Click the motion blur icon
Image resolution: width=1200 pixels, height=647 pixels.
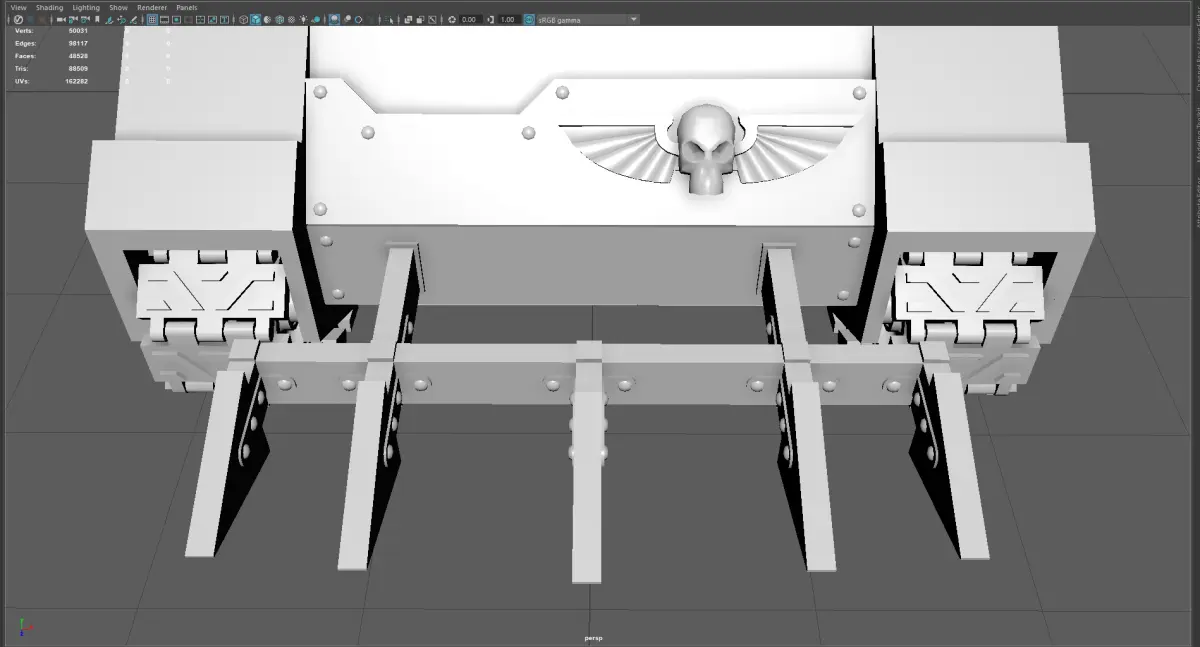pyautogui.click(x=347, y=19)
